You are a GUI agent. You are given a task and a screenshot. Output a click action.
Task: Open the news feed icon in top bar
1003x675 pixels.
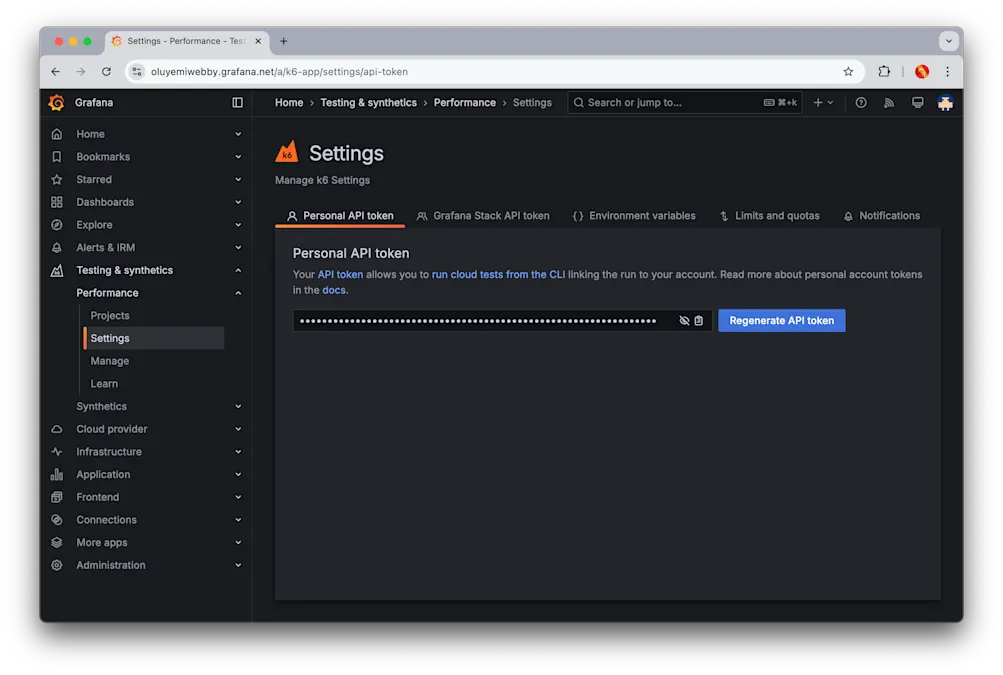point(888,102)
